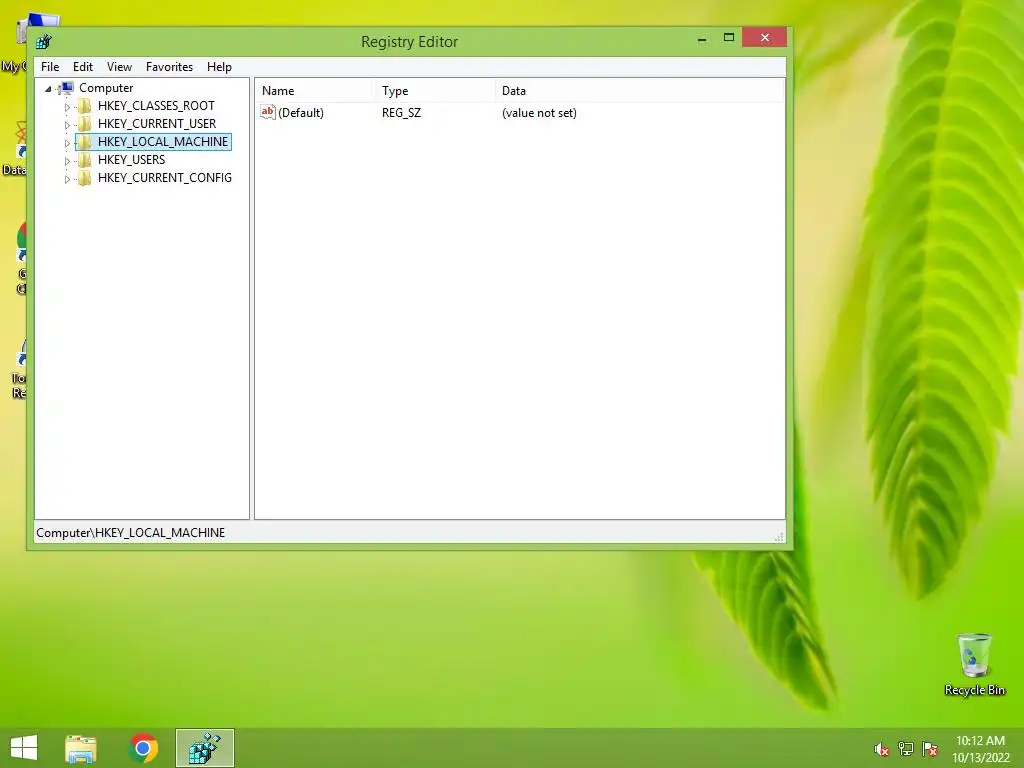This screenshot has width=1024, height=768.
Task: Click the muted volume tray icon
Action: tap(882, 749)
